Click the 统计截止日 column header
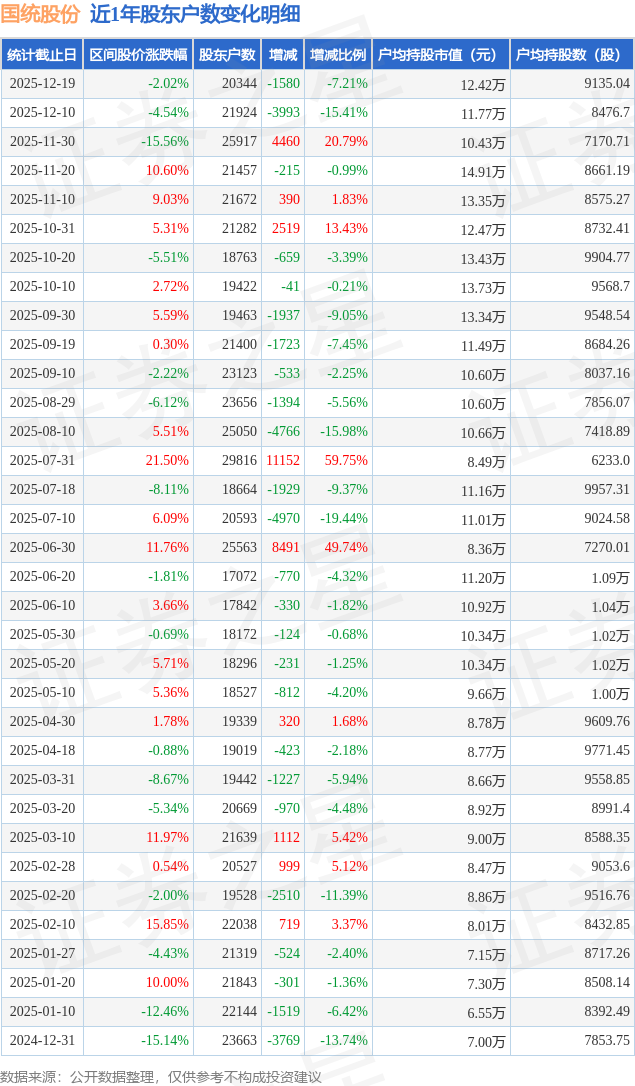Screen dimensions: 635x1086 coord(41,55)
